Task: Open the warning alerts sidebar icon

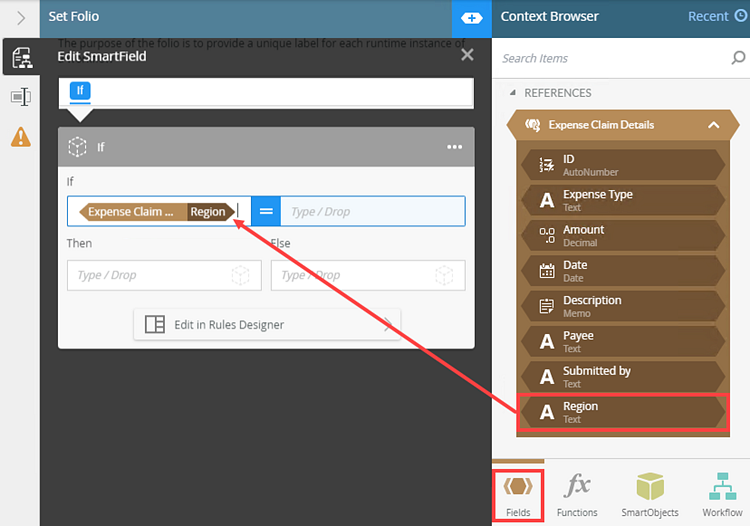Action: coord(21,137)
